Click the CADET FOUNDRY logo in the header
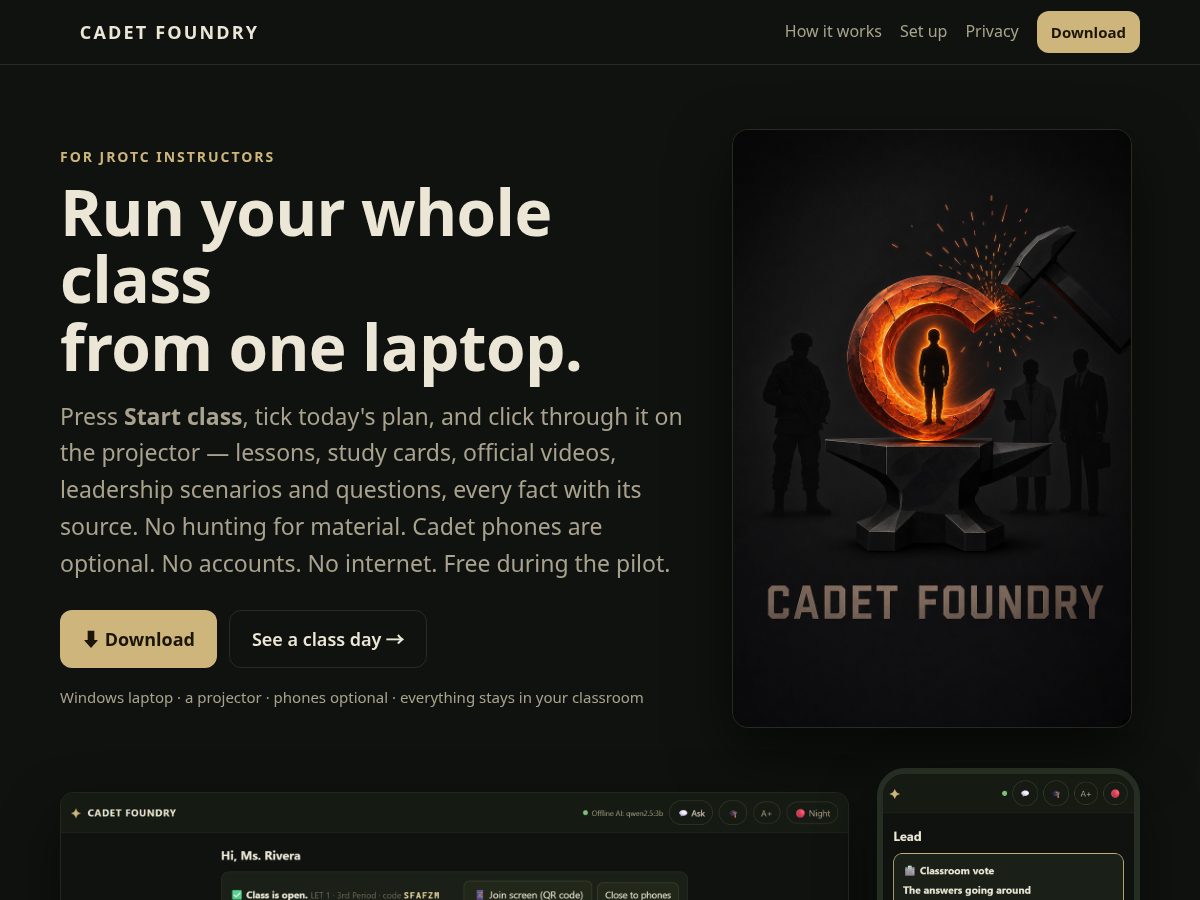This screenshot has height=900, width=1200. click(x=169, y=32)
